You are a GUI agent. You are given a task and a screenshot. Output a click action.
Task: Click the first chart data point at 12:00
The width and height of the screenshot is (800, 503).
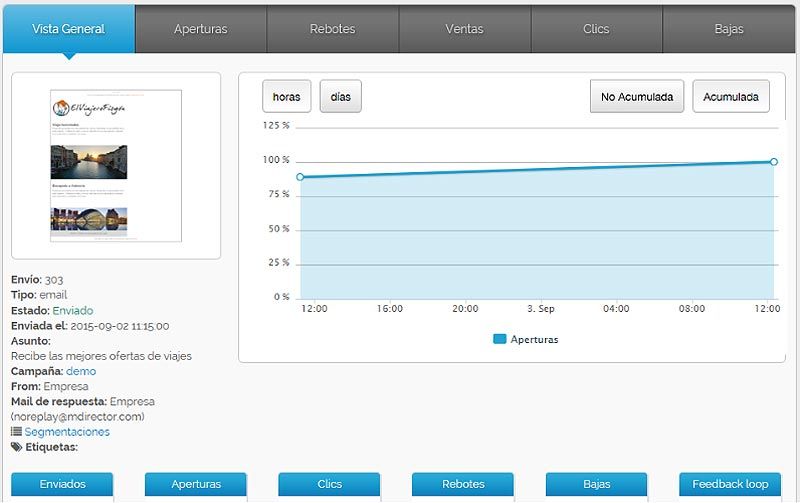point(300,177)
